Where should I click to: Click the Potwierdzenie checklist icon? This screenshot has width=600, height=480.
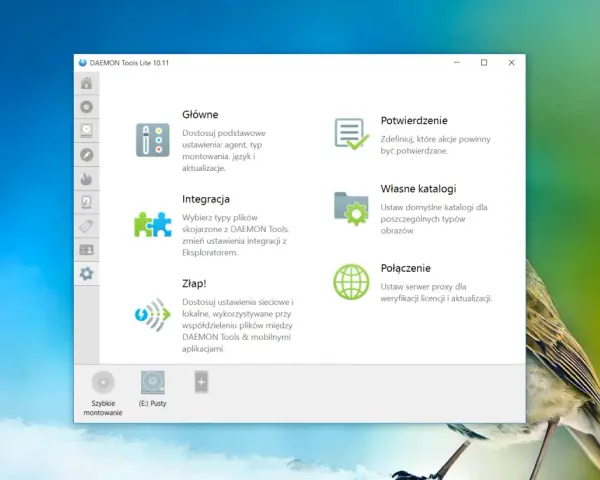pos(352,134)
